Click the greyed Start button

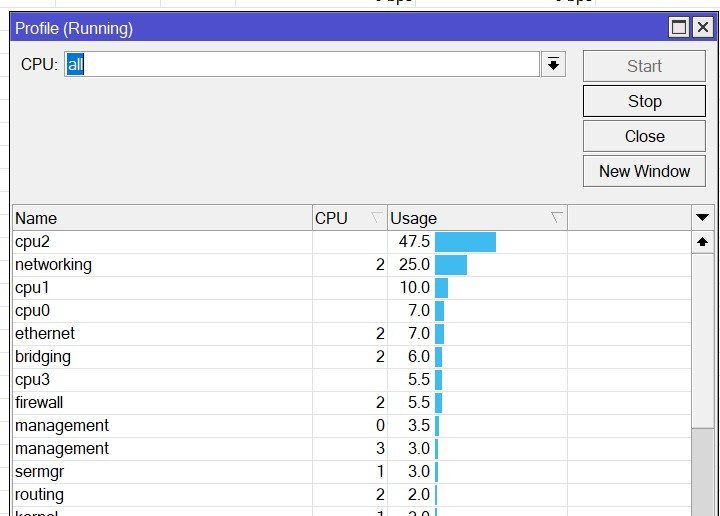pyautogui.click(x=644, y=66)
